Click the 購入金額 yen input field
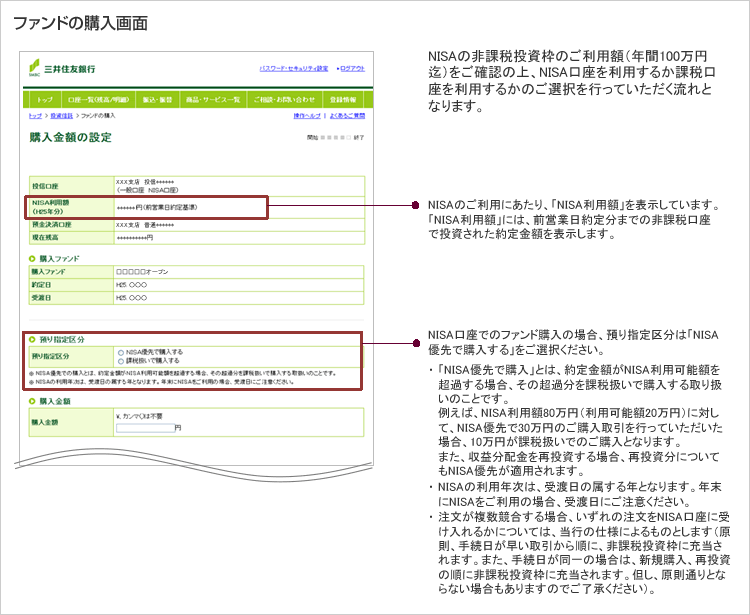Screen dimensions: 750x615 145,428
